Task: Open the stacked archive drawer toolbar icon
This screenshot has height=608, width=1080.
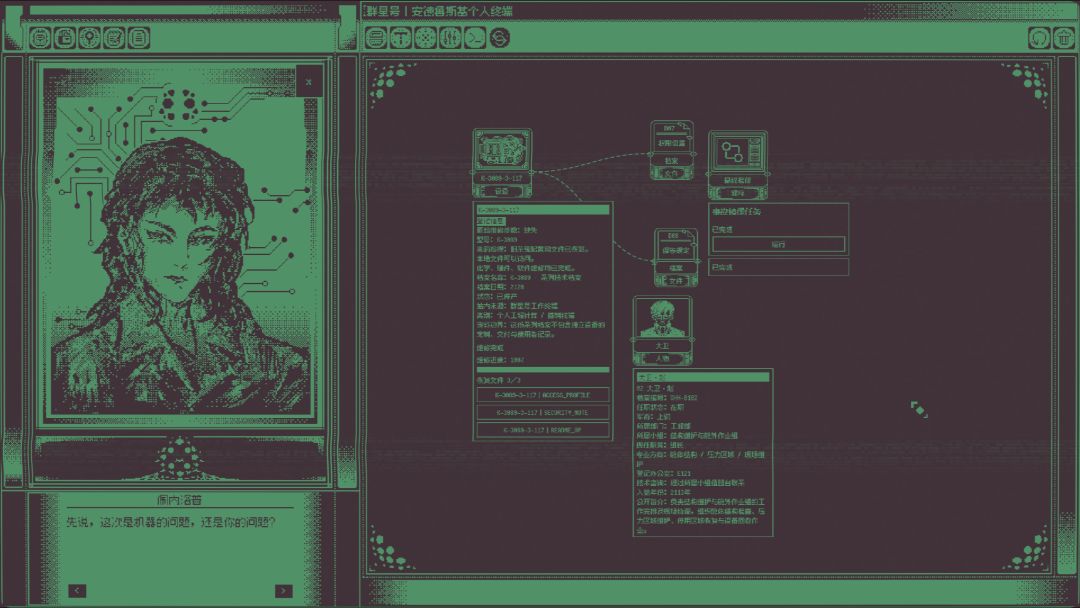Action: 375,37
